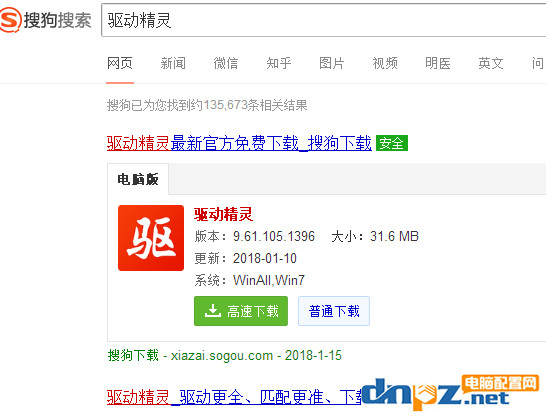The image size is (546, 417).
Task: Open the 驱动精灵_驱动更全、匹配更准 result link
Action: (234, 397)
